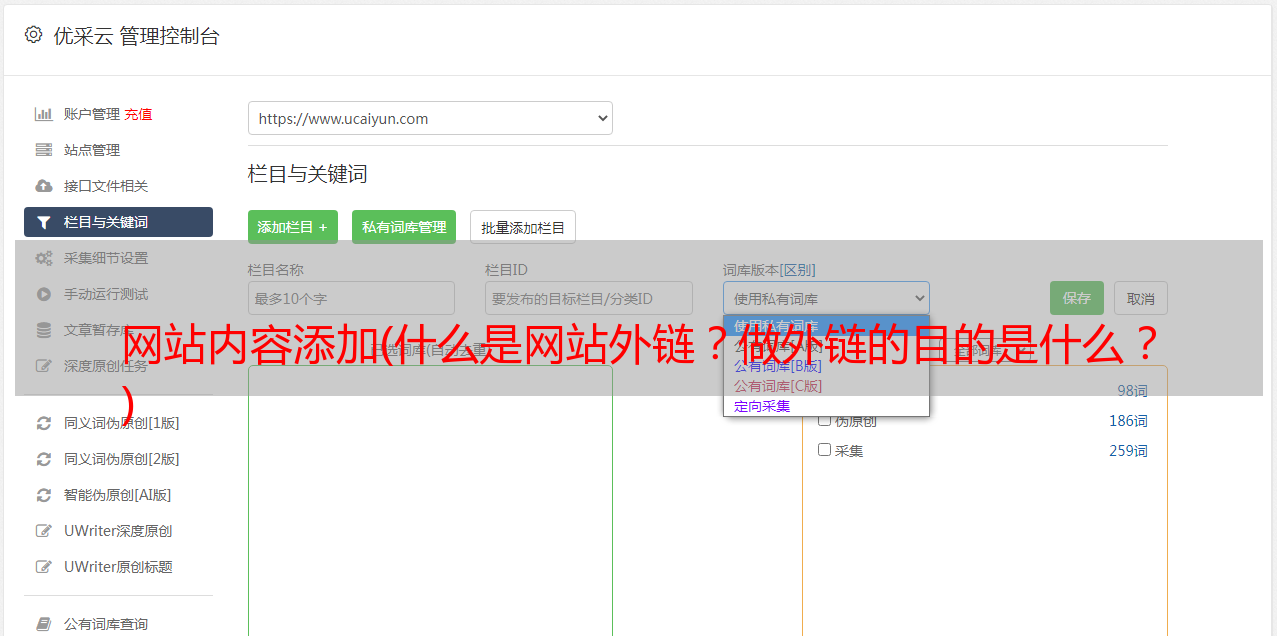Screen dimensions: 1277x636
Task: Click the 批量添加栏目 button
Action: 522,227
